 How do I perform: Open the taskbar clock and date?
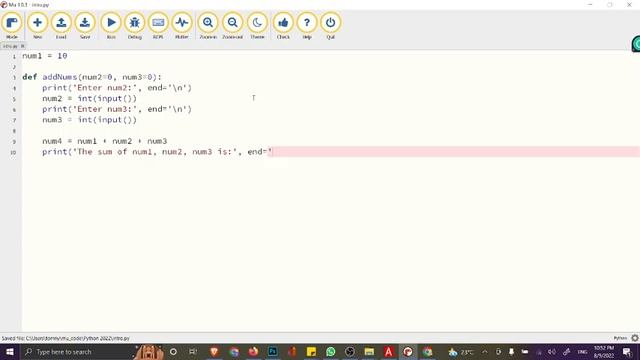point(604,351)
